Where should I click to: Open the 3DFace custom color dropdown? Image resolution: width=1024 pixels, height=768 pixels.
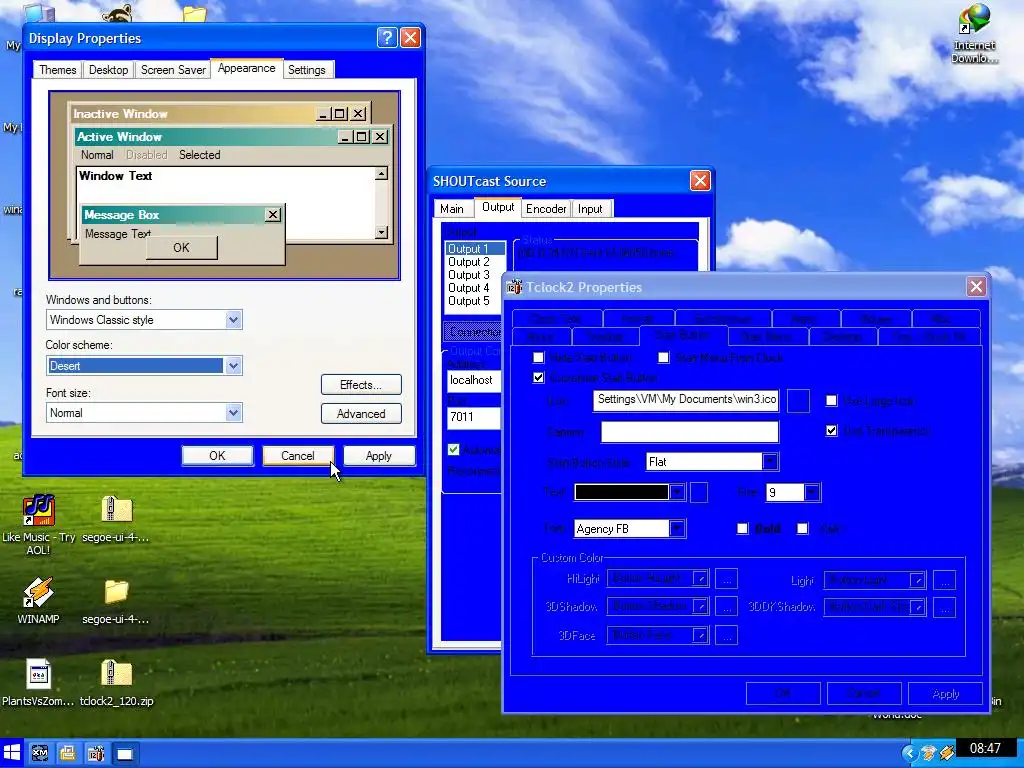pyautogui.click(x=700, y=635)
